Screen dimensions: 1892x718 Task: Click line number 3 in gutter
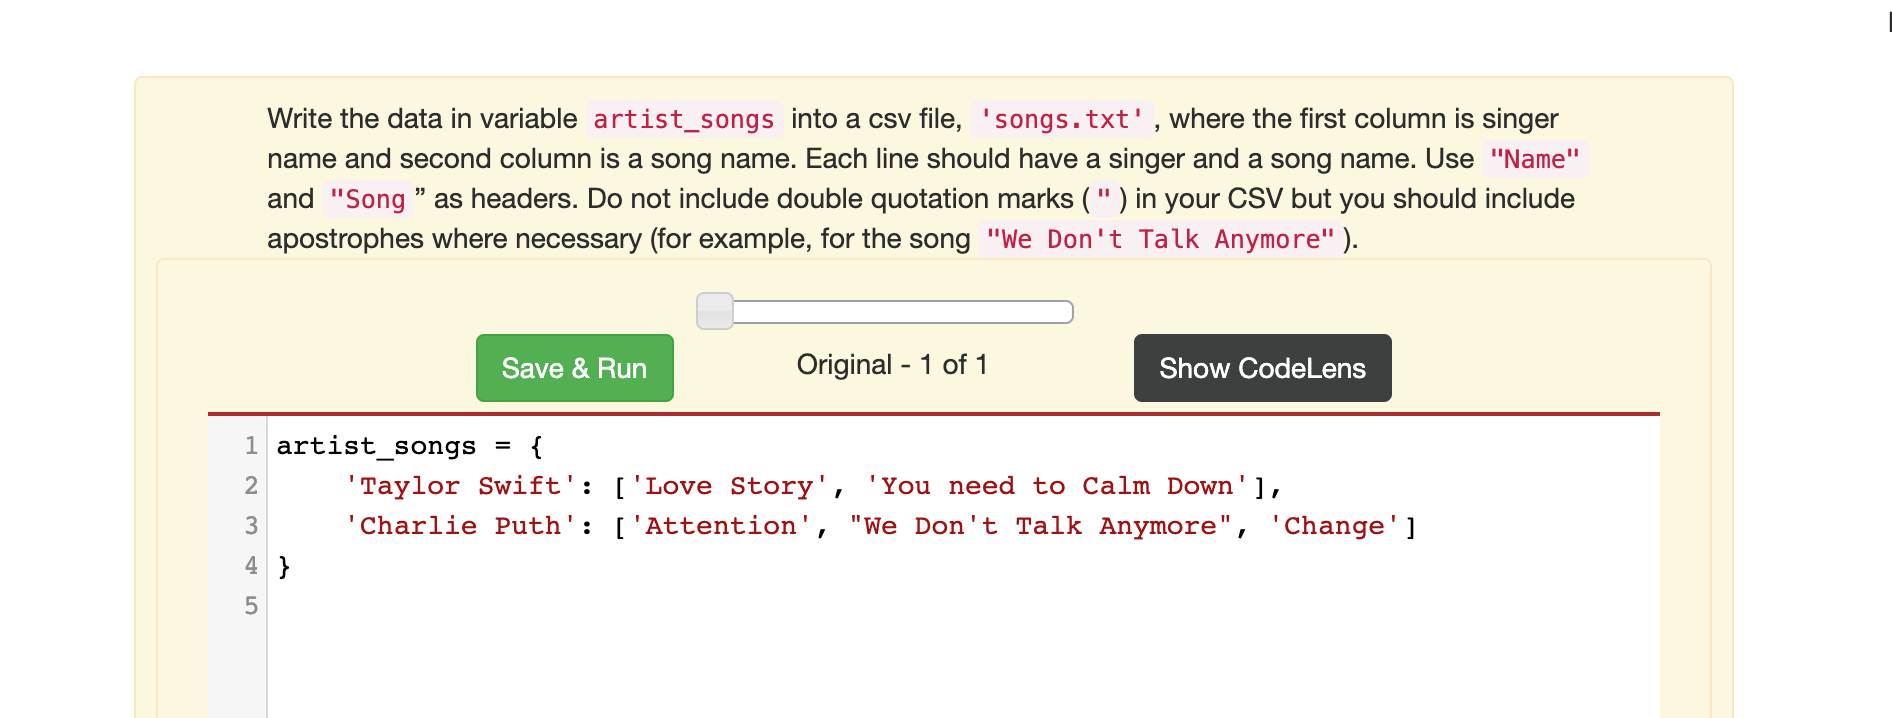click(251, 526)
